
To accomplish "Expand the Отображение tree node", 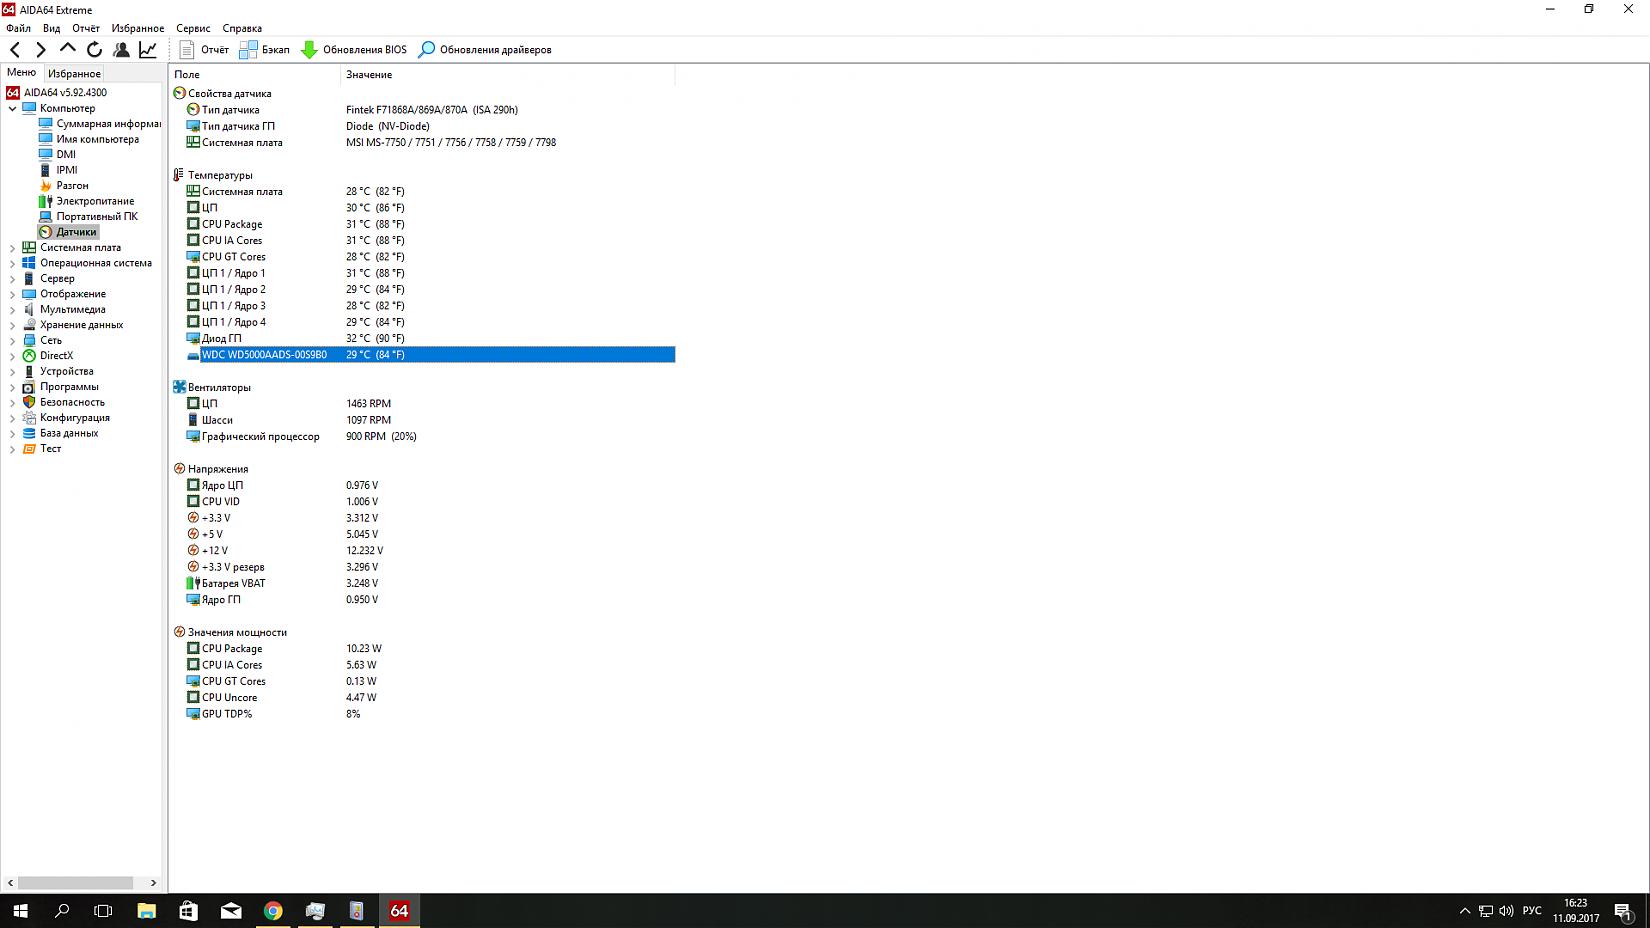I will tap(12, 294).
